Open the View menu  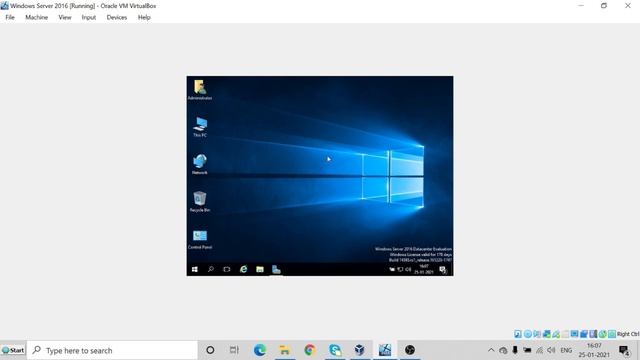coord(64,17)
